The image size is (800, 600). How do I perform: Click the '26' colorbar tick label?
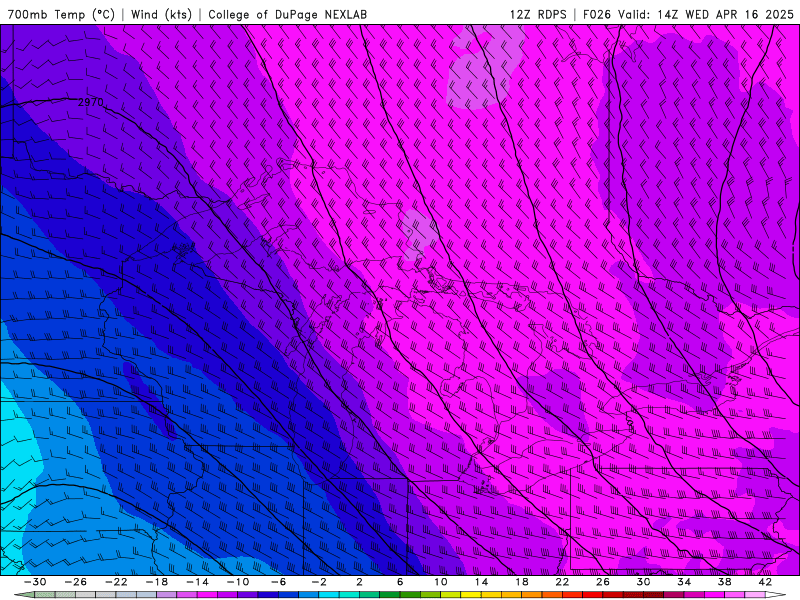point(603,582)
